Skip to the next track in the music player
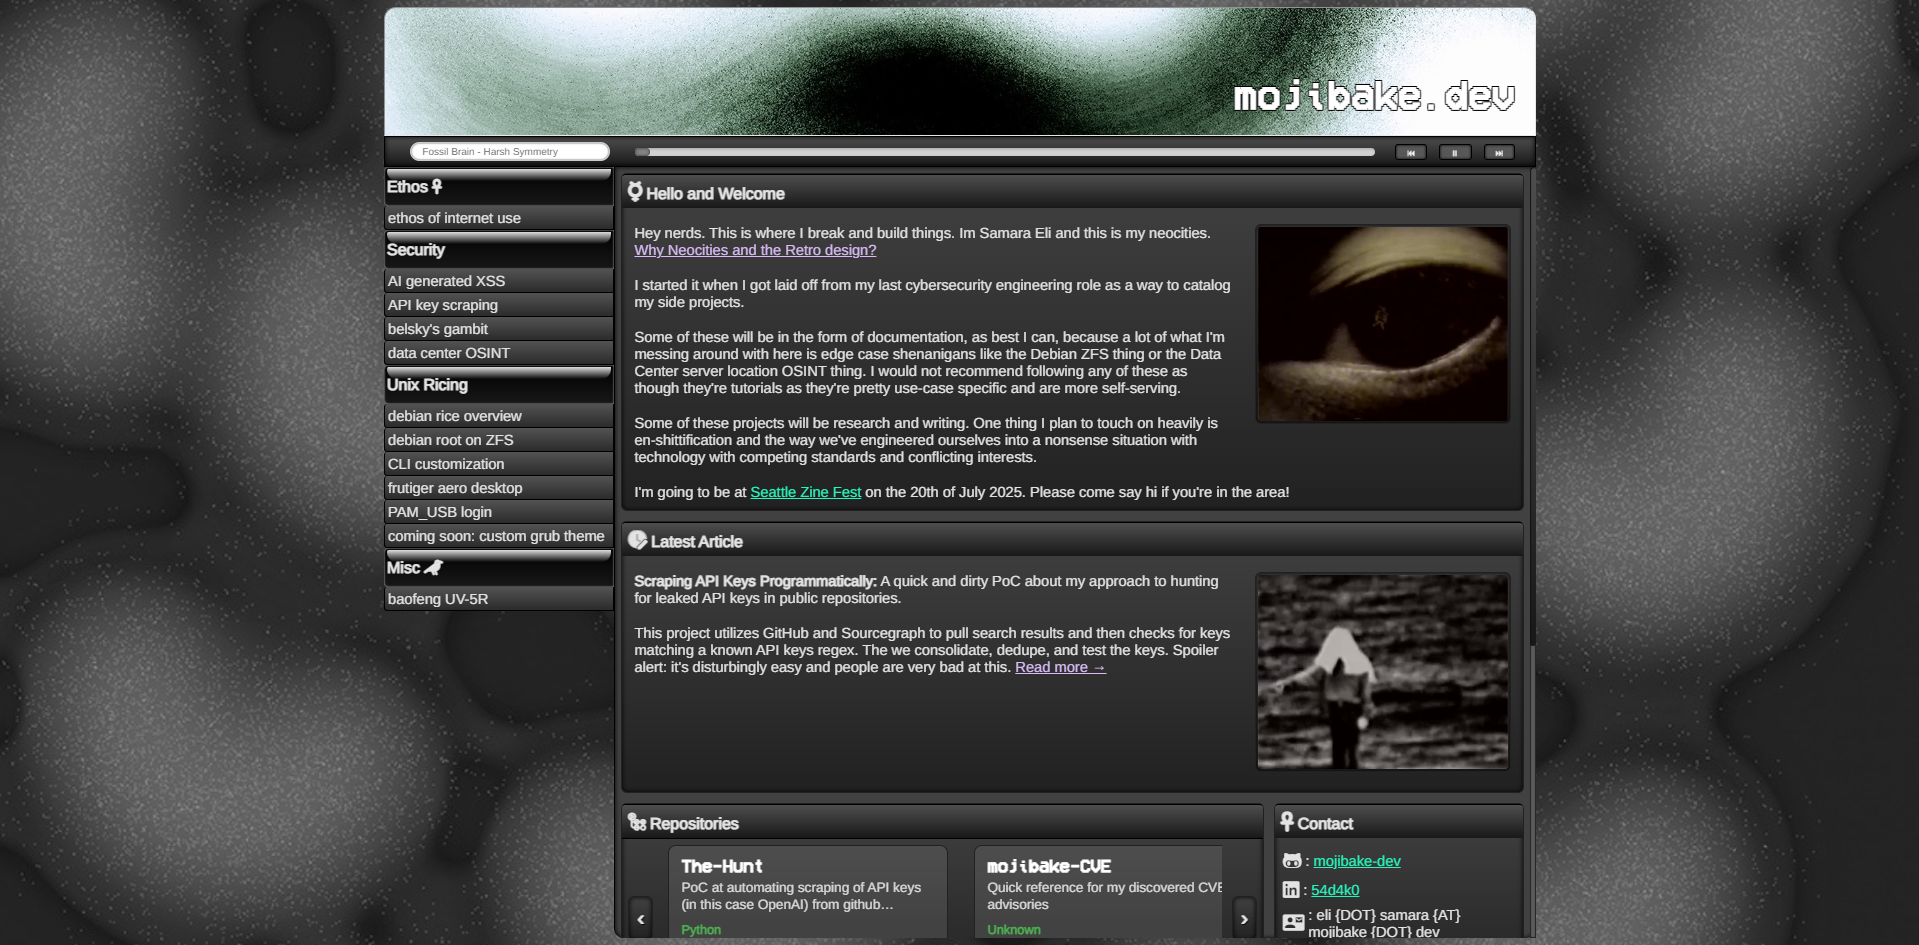This screenshot has height=945, width=1919. [x=1498, y=152]
